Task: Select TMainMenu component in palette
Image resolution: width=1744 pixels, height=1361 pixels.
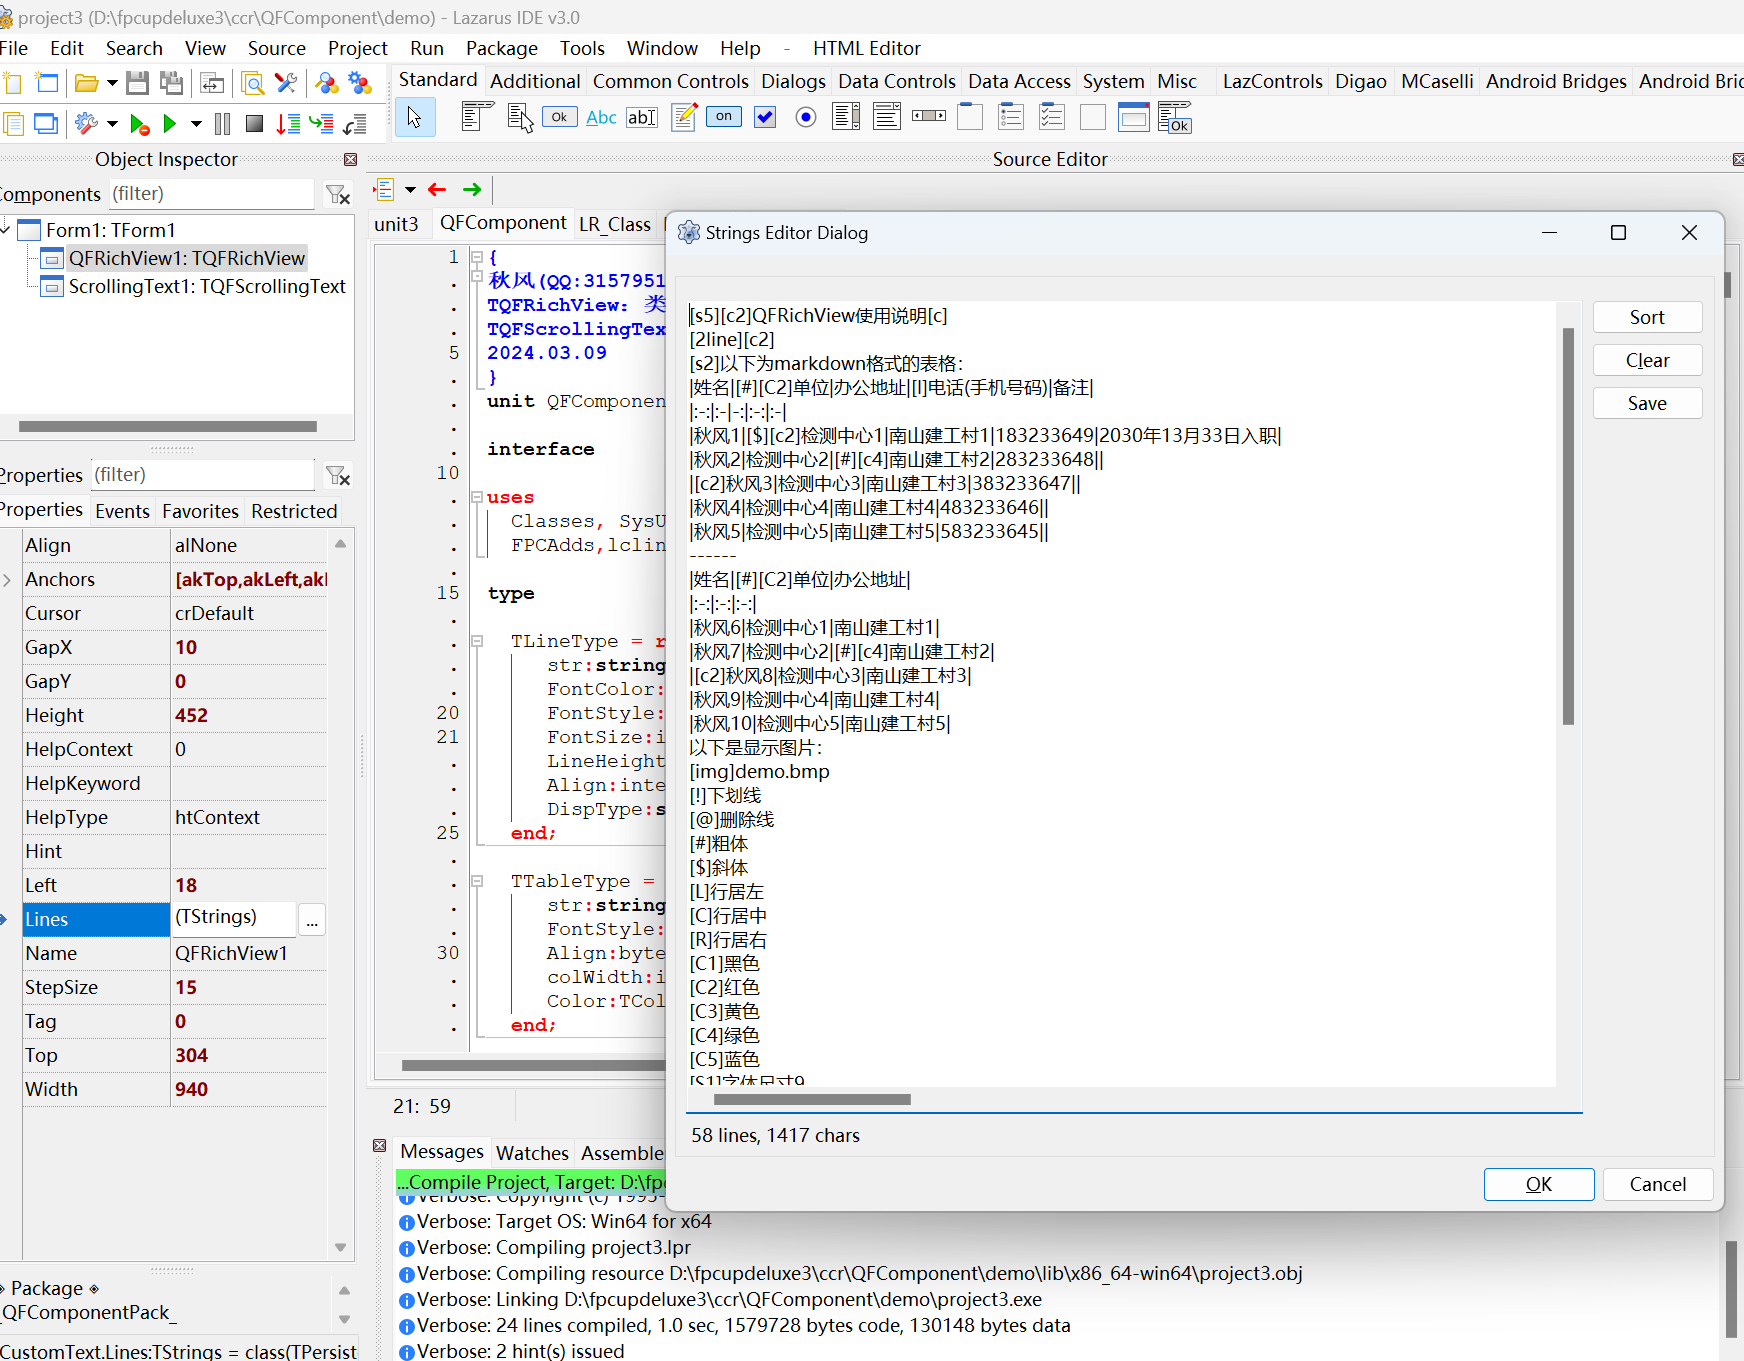Action: pos(477,117)
